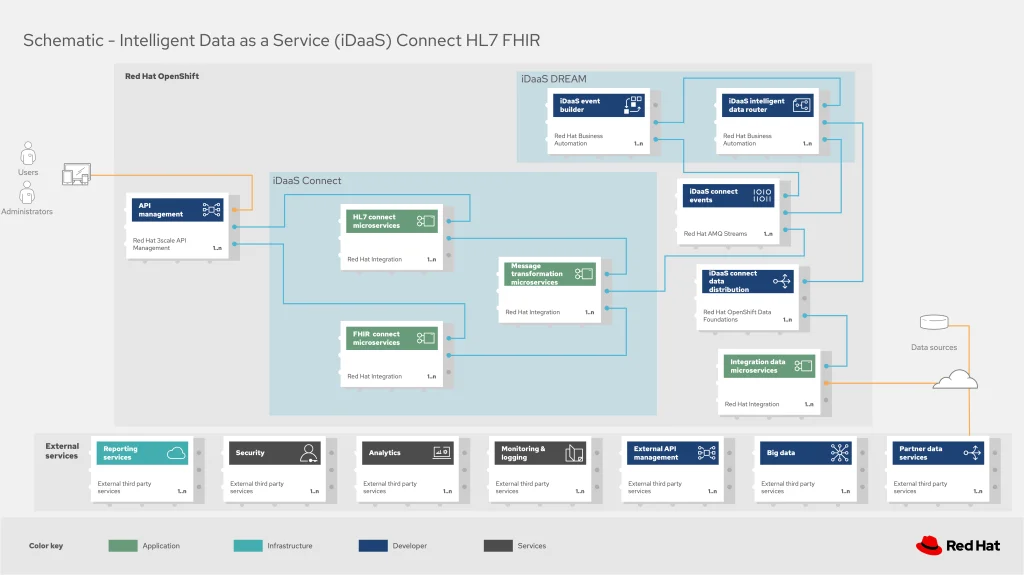Image resolution: width=1024 pixels, height=575 pixels.
Task: Click the Analytics monitor icon
Action: click(442, 452)
